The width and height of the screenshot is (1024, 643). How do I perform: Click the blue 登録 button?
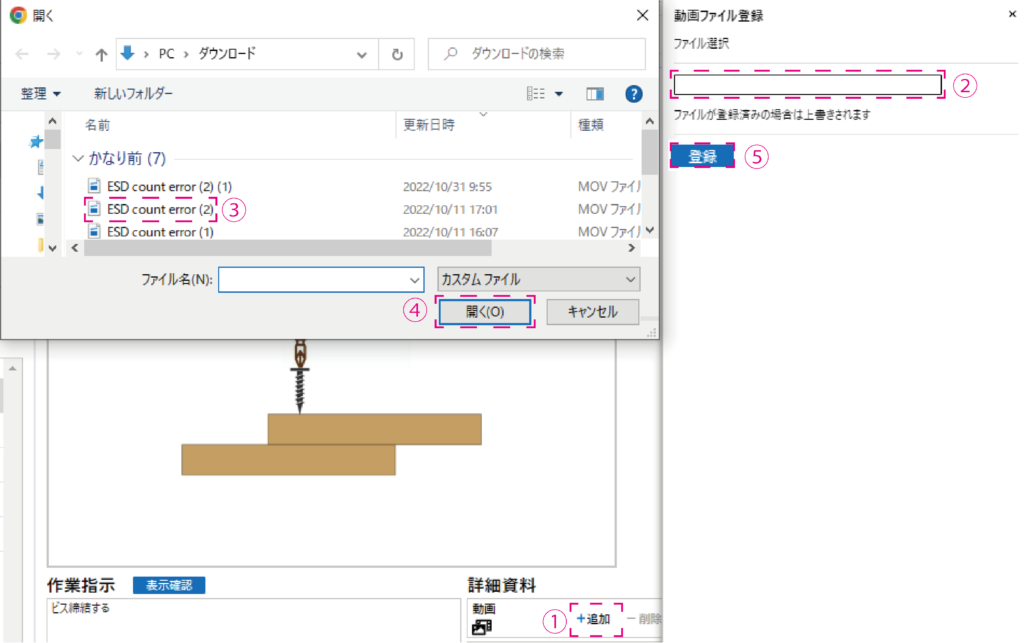point(702,157)
